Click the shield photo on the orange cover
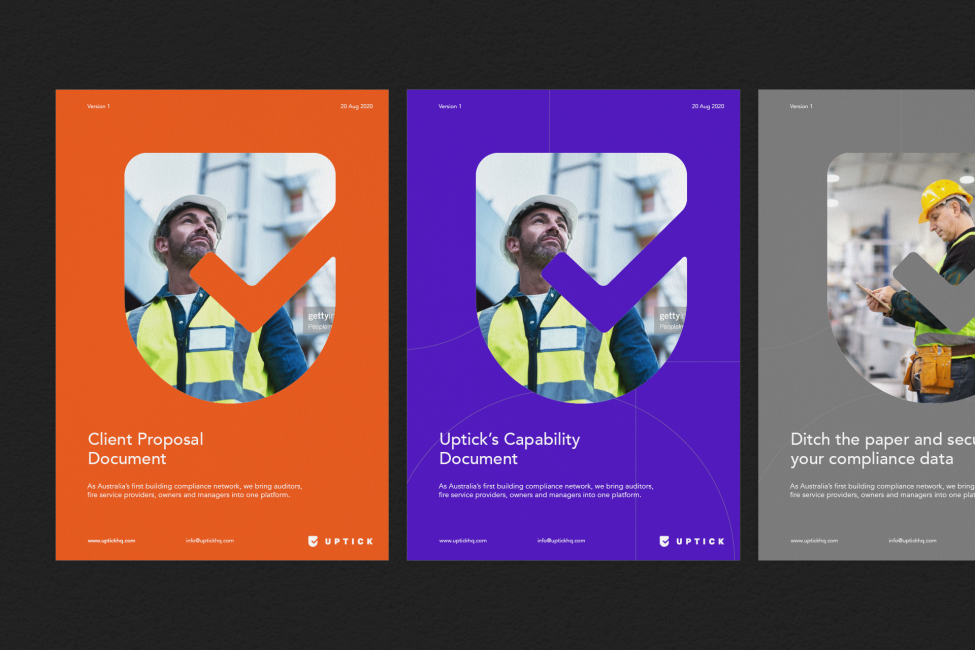 click(x=230, y=277)
